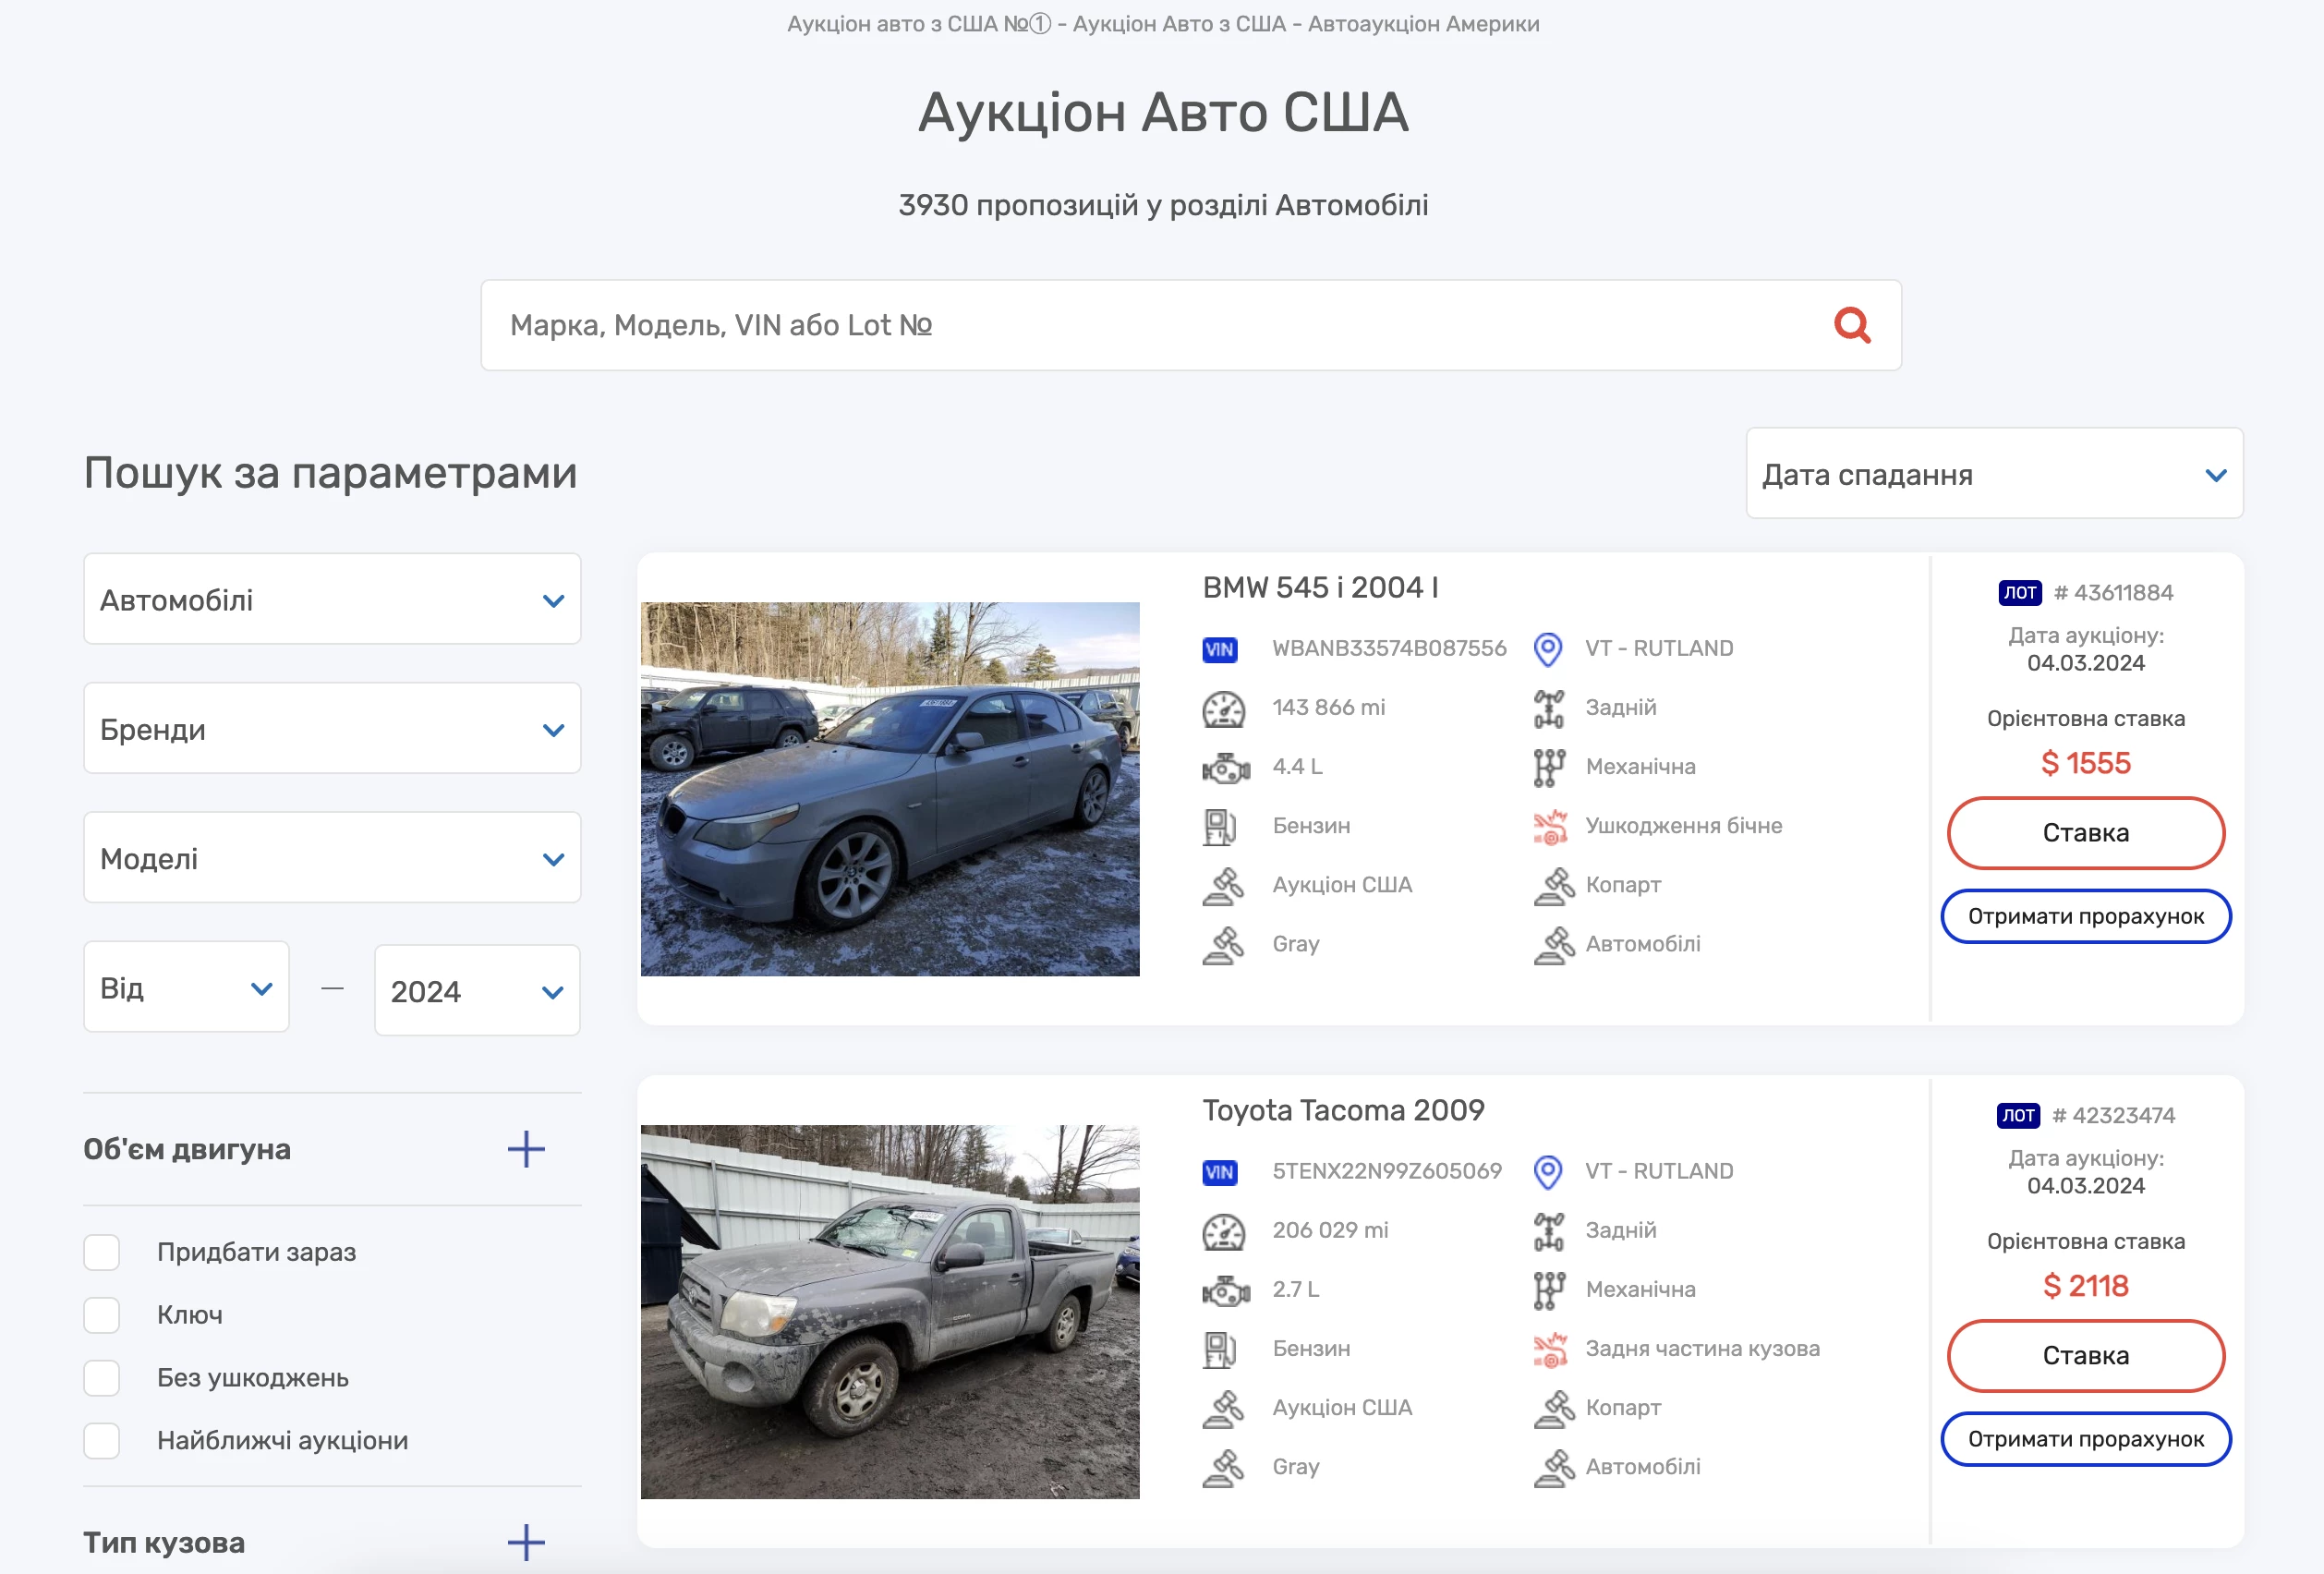Open the Дата спадання sort dropdown
The width and height of the screenshot is (2324, 1574).
point(1993,474)
